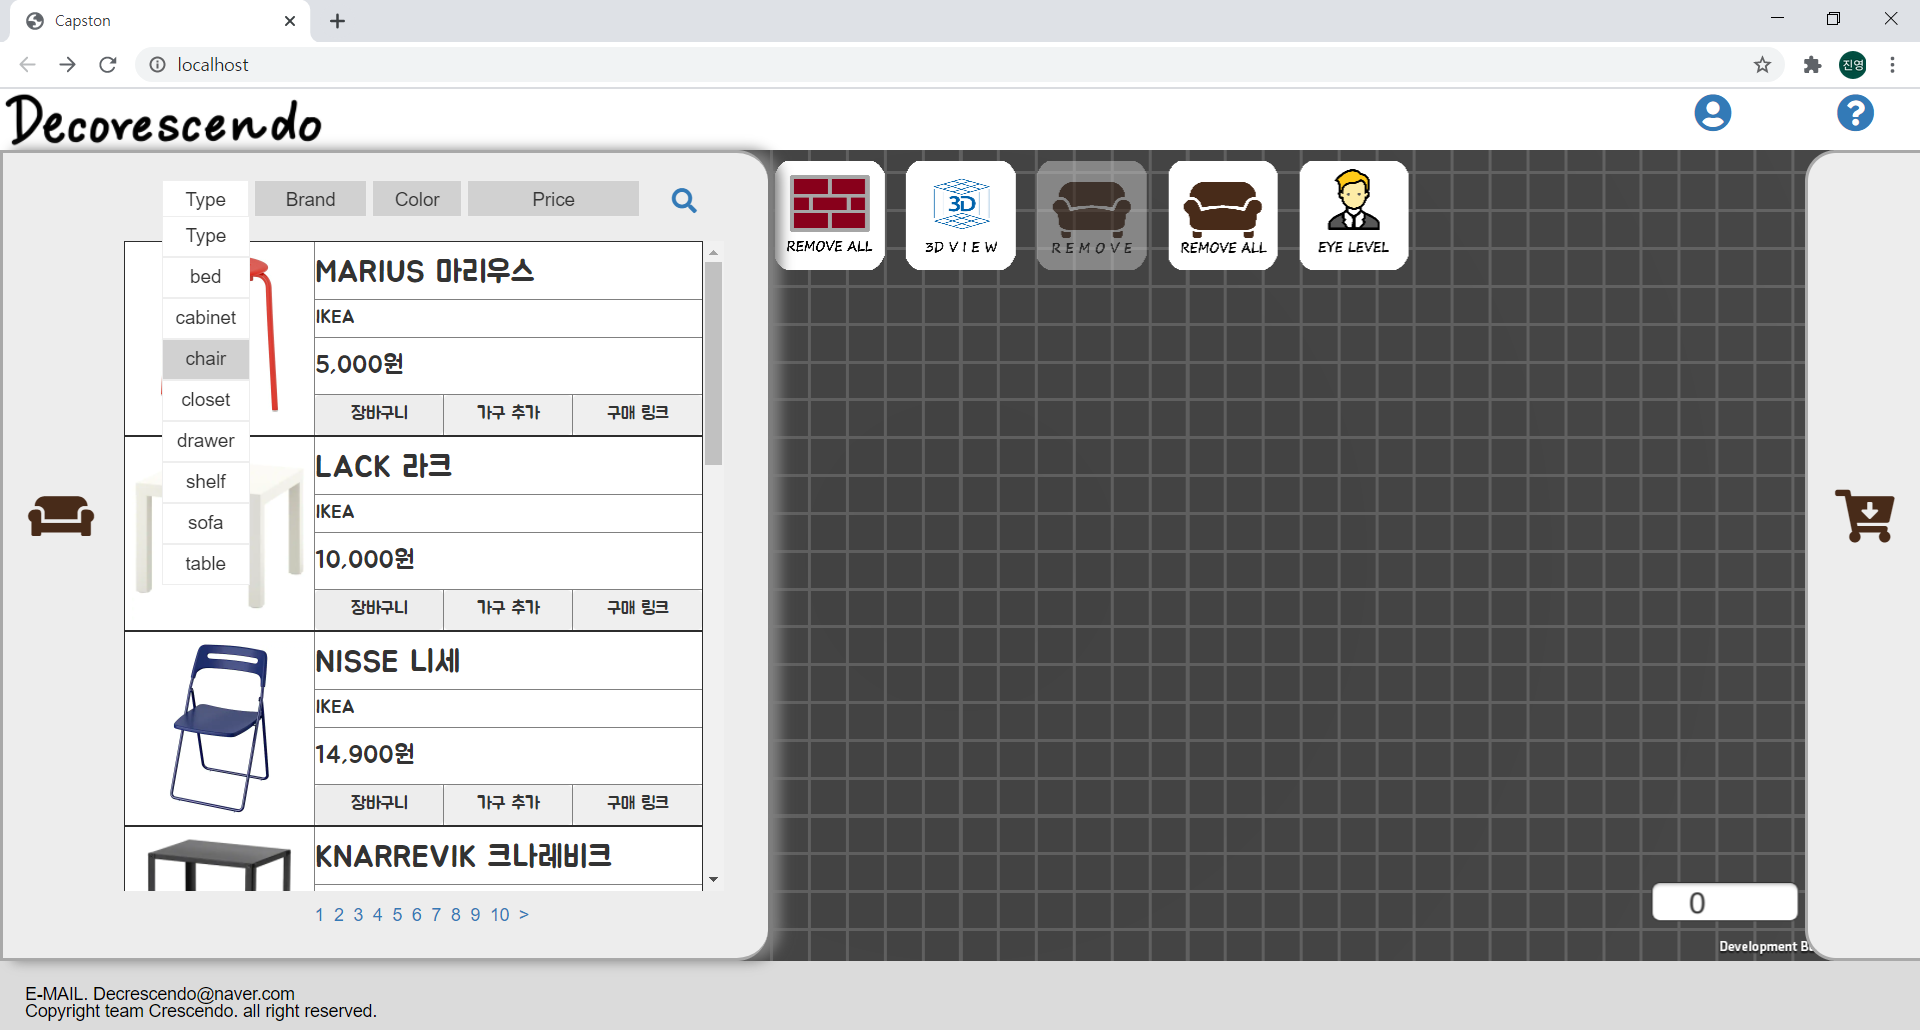Expand the Brand filter dropdown
Viewport: 1920px width, 1030px height.
pyautogui.click(x=309, y=198)
